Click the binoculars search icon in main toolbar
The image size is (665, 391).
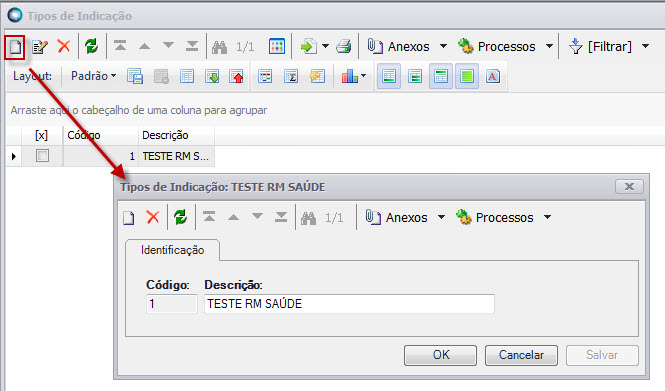click(219, 47)
